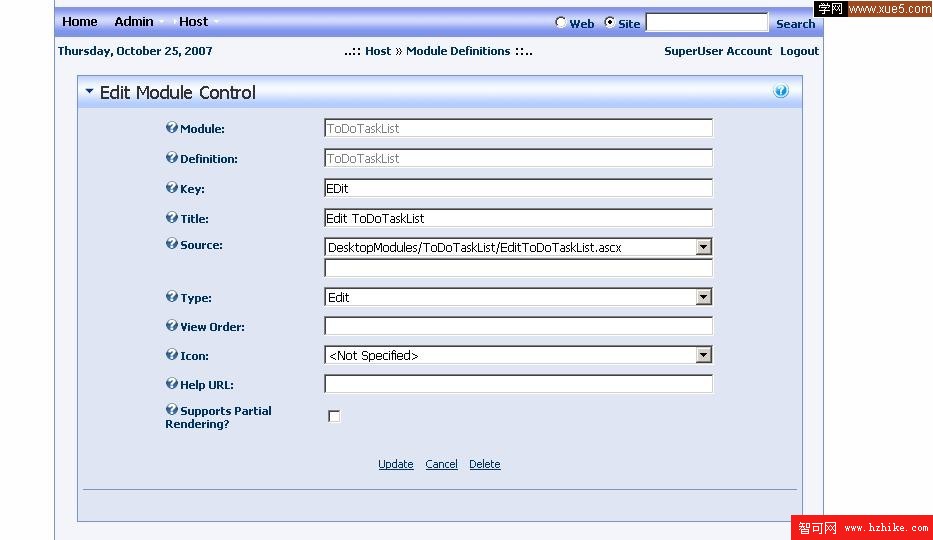The width and height of the screenshot is (933, 540).
Task: Open the Admin menu
Action: pos(134,21)
